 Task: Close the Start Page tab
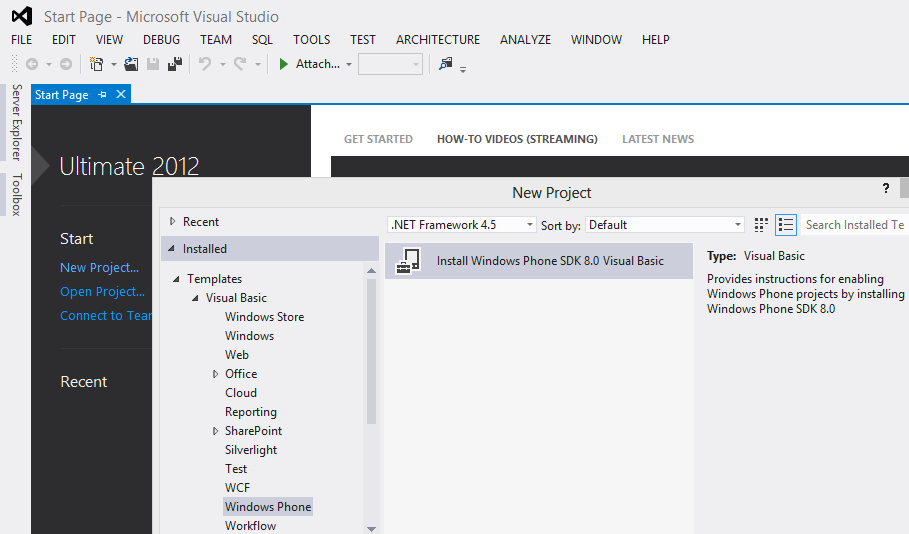121,94
